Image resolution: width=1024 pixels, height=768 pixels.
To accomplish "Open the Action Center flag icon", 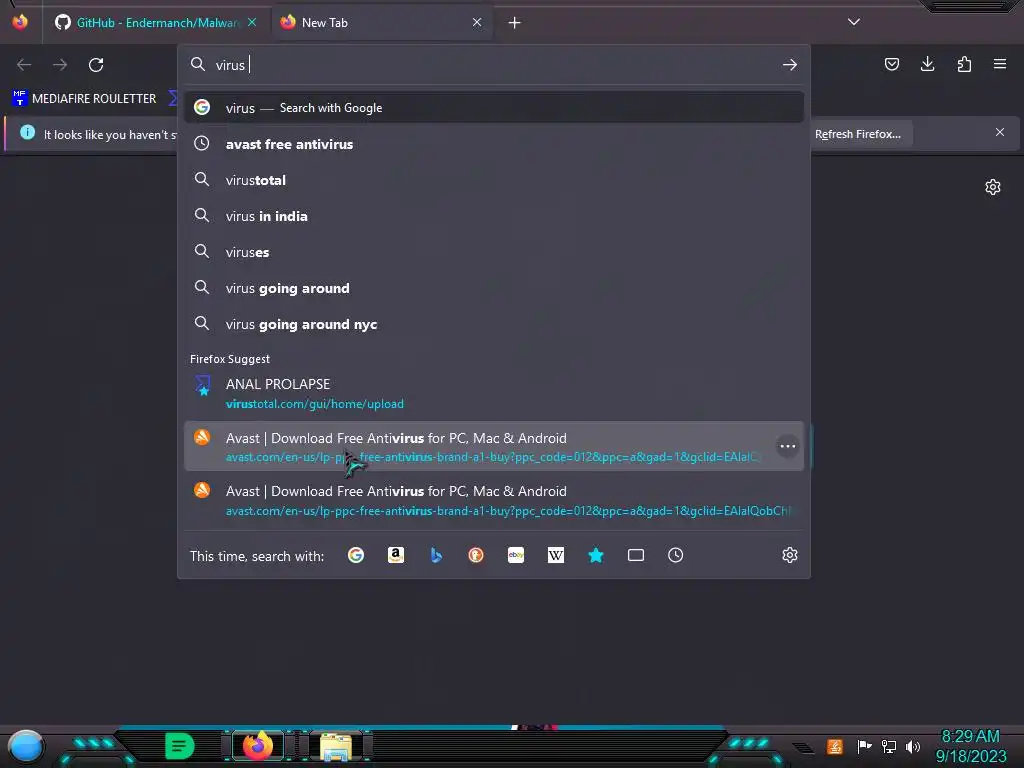I will pos(864,746).
